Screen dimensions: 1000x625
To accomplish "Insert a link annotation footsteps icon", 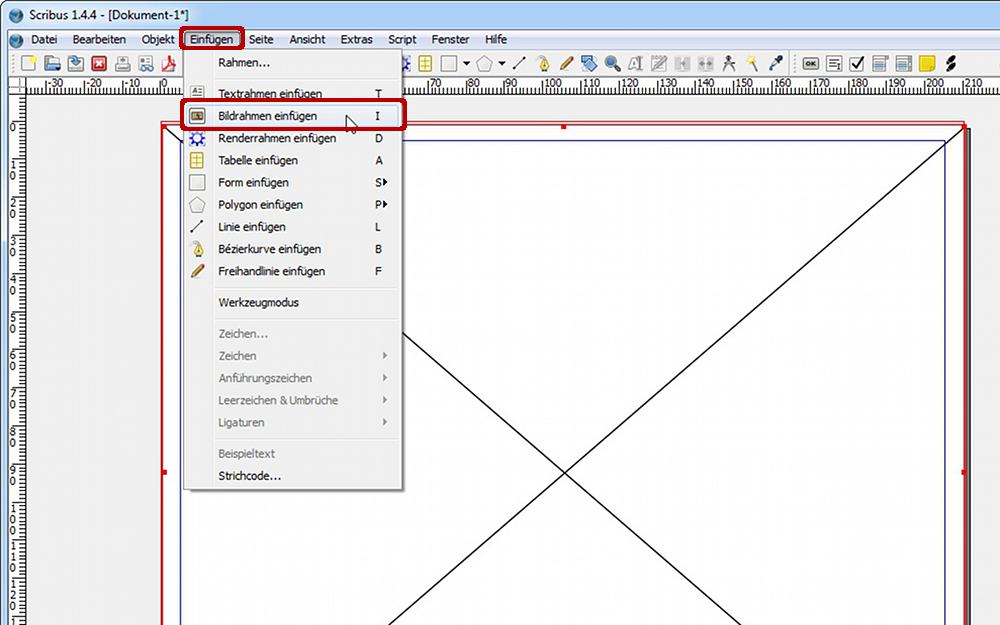I will (x=951, y=63).
